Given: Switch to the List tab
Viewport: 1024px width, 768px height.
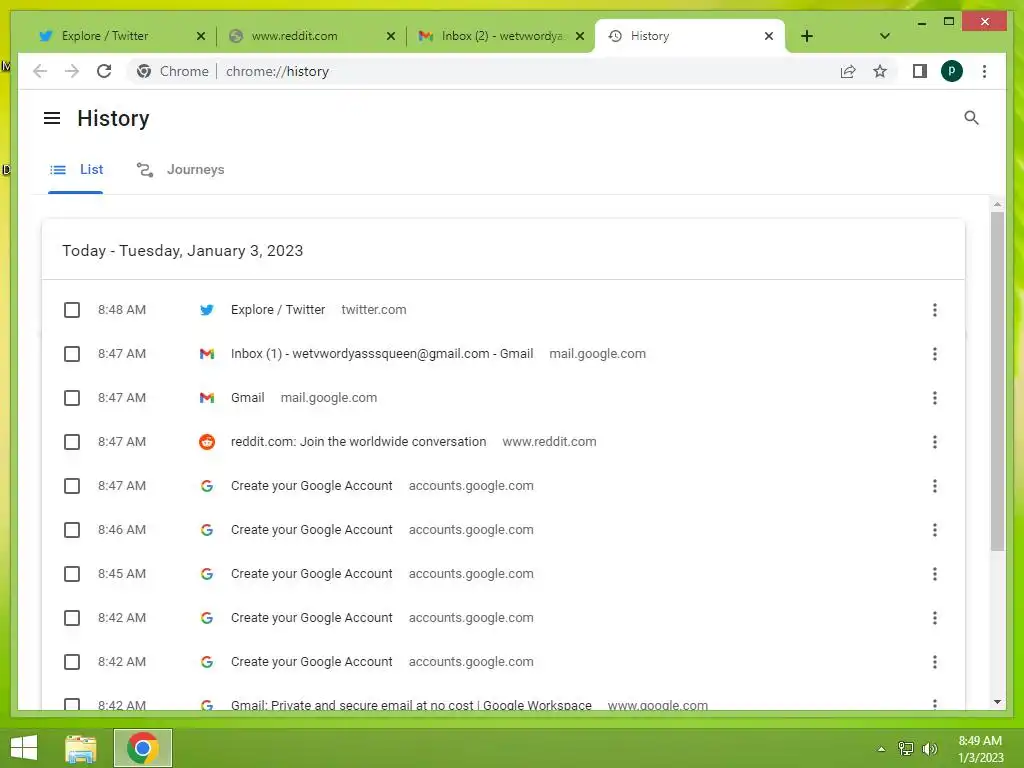Looking at the screenshot, I should pyautogui.click(x=76, y=170).
